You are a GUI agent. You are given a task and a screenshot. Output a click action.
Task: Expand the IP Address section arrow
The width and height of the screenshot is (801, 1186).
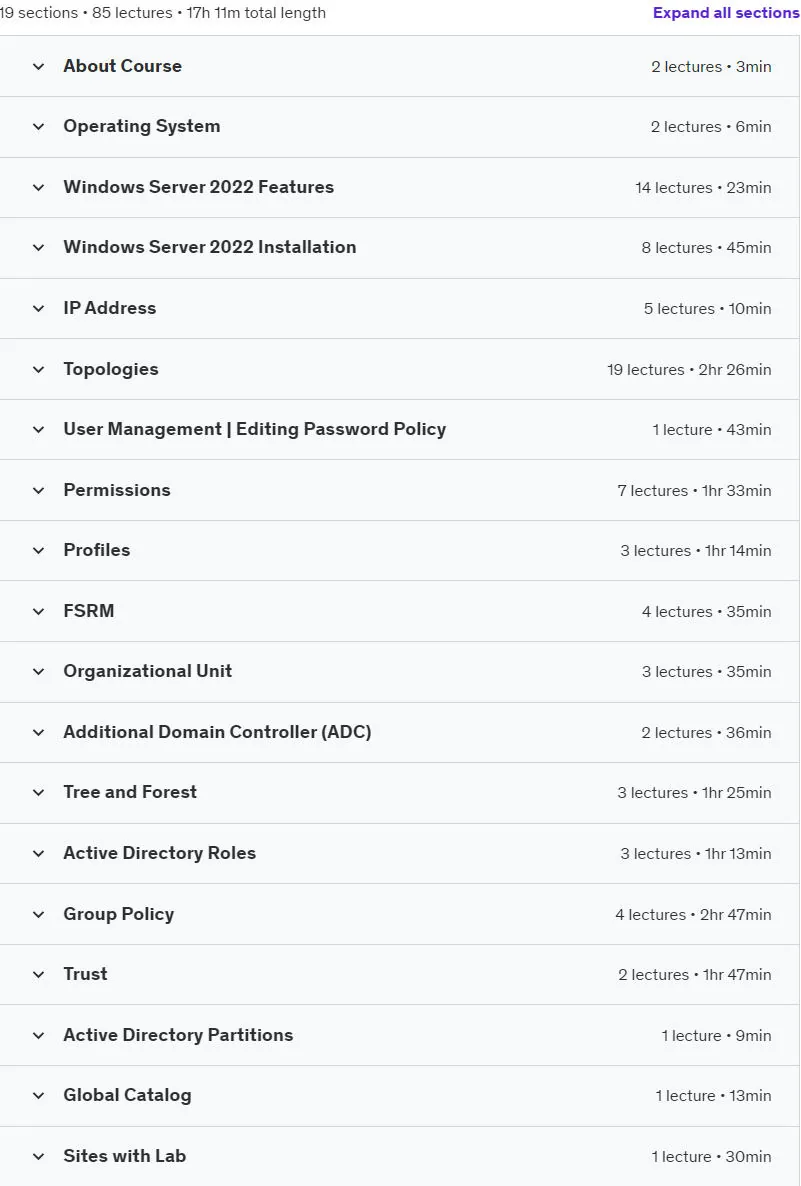(x=39, y=309)
